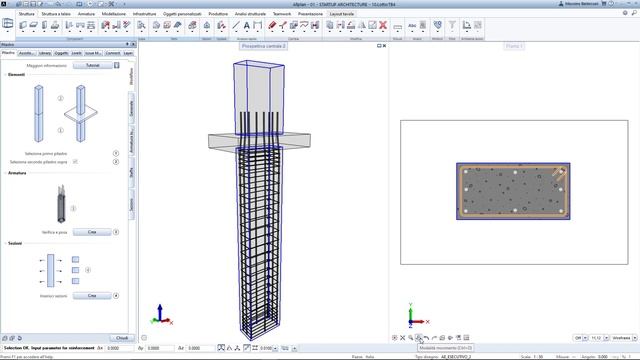Click the large Allplan building structure icon
Image resolution: width=640 pixels, height=360 pixels.
[8, 24]
